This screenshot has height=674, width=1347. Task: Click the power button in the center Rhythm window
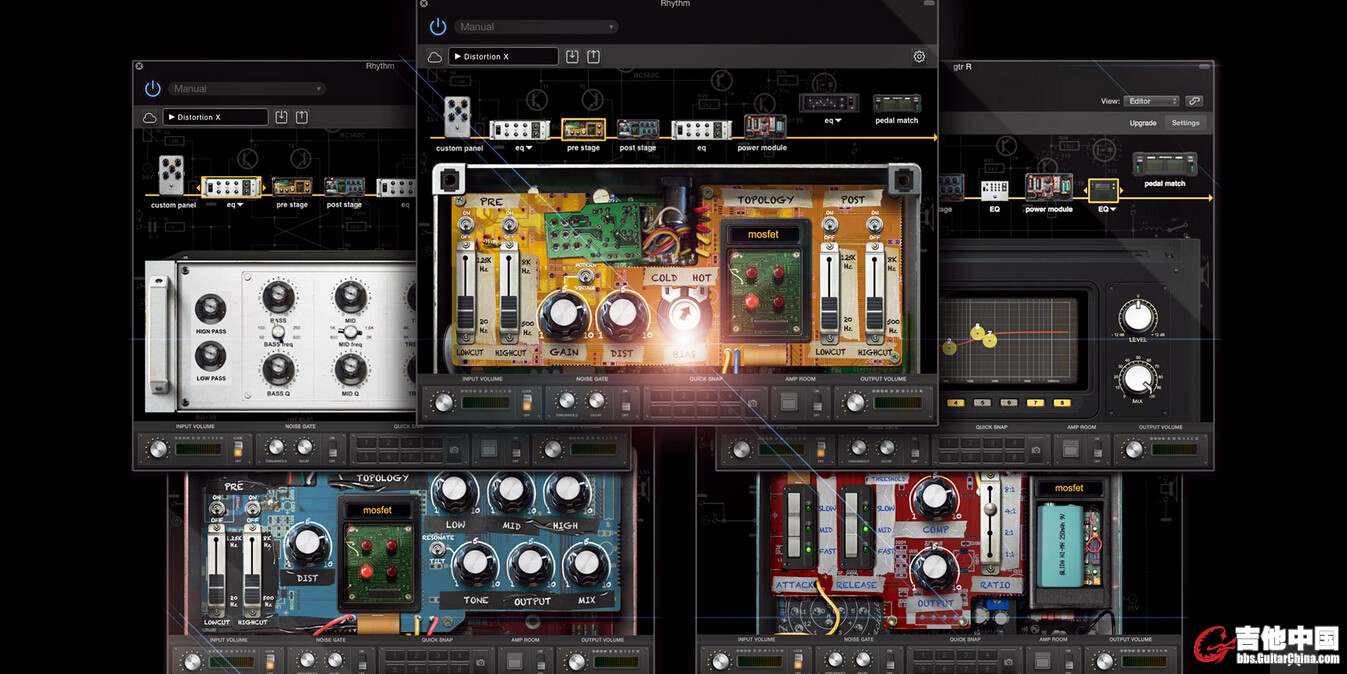(x=438, y=27)
